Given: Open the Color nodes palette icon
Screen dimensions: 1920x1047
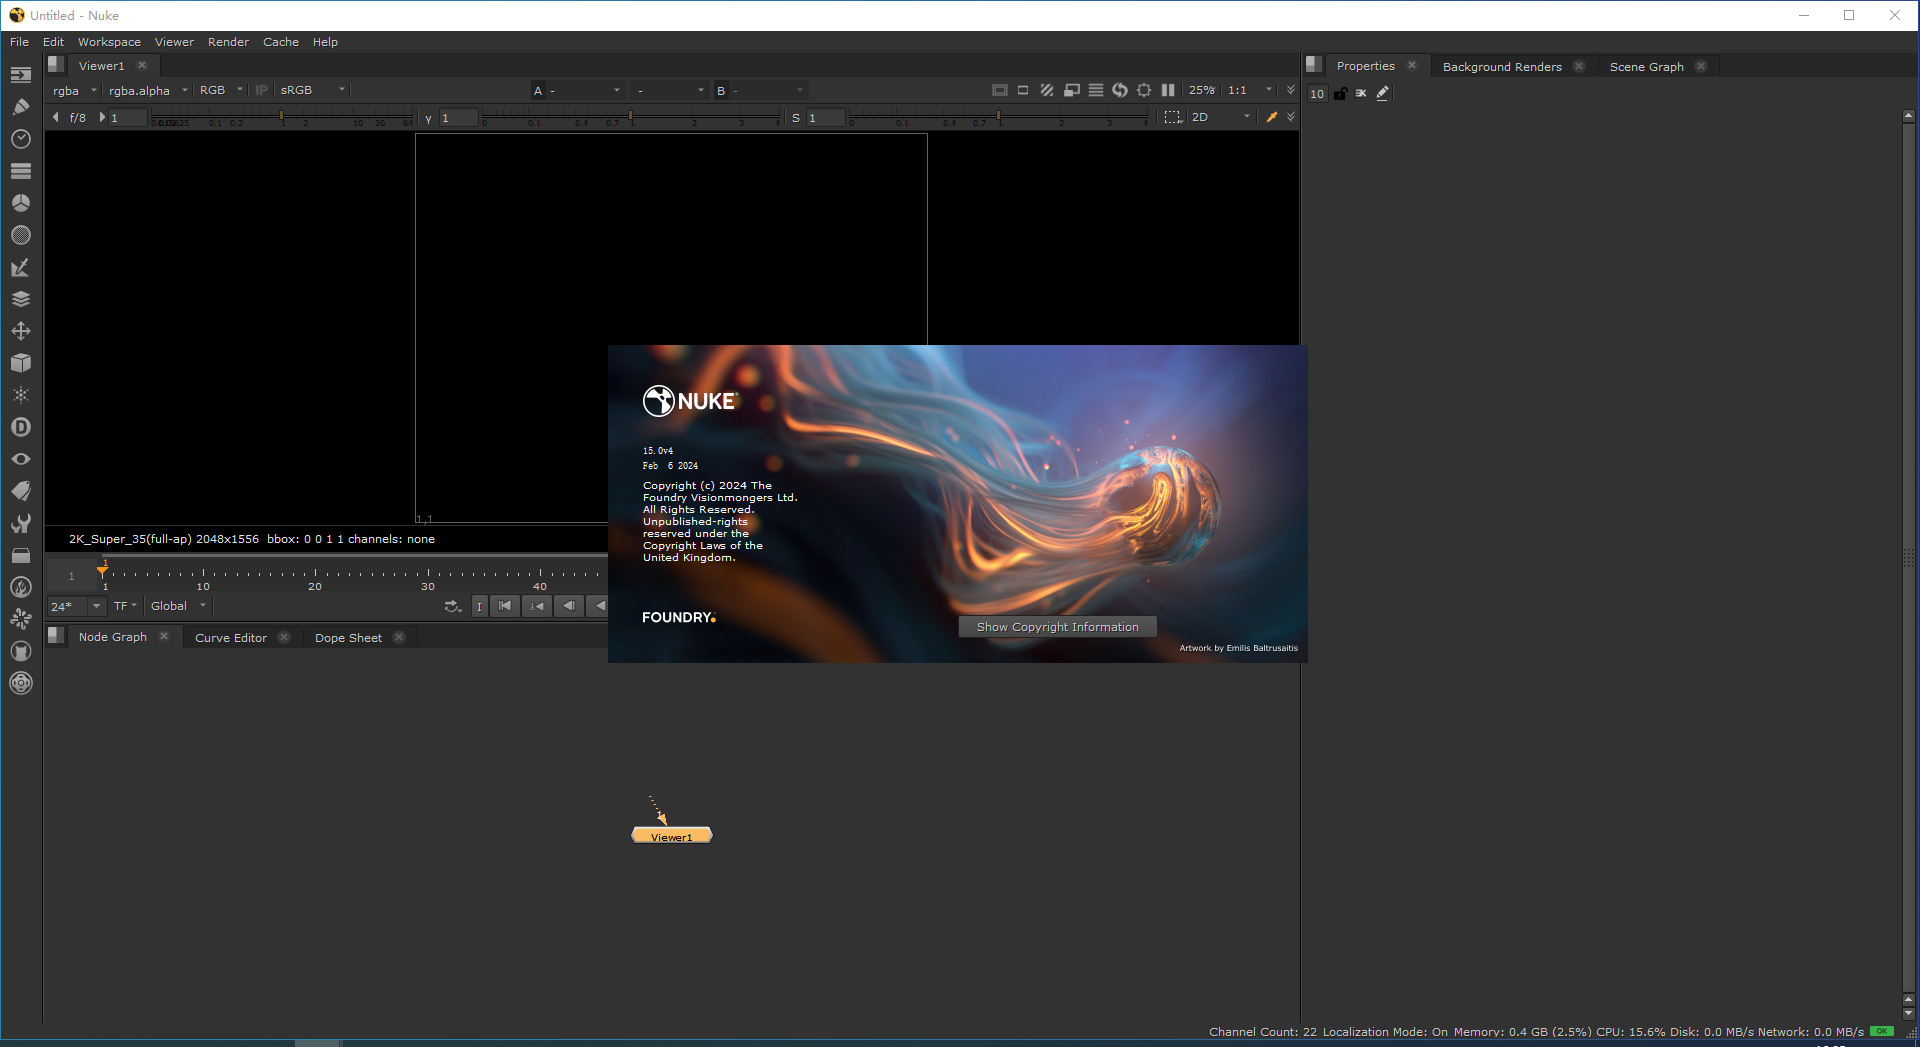Looking at the screenshot, I should pos(20,203).
